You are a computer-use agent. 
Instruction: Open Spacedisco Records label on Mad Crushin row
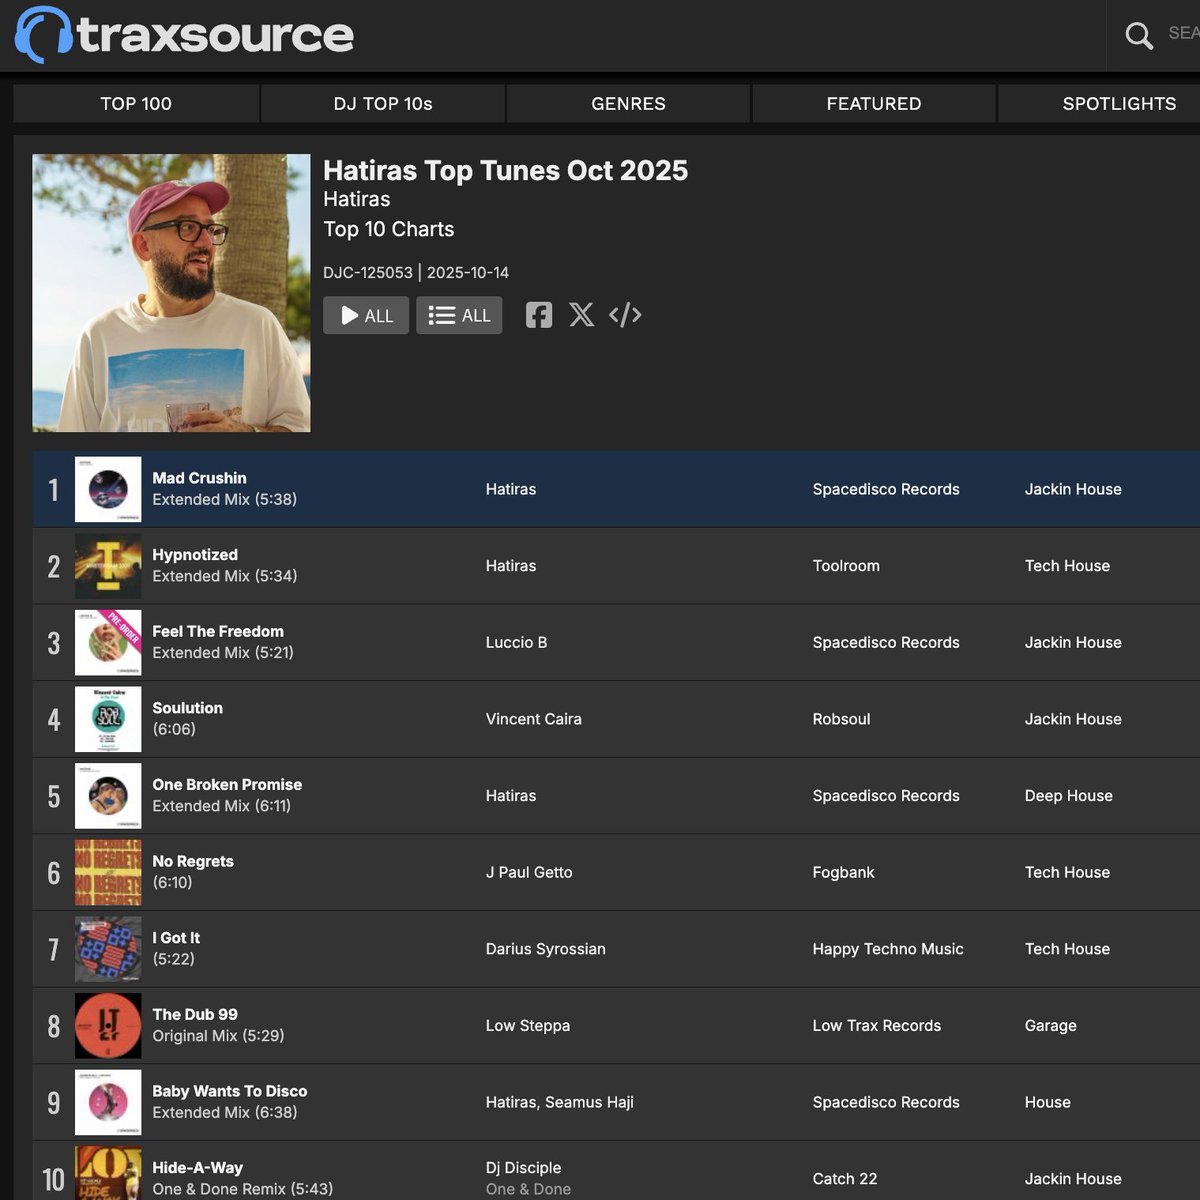pos(886,489)
